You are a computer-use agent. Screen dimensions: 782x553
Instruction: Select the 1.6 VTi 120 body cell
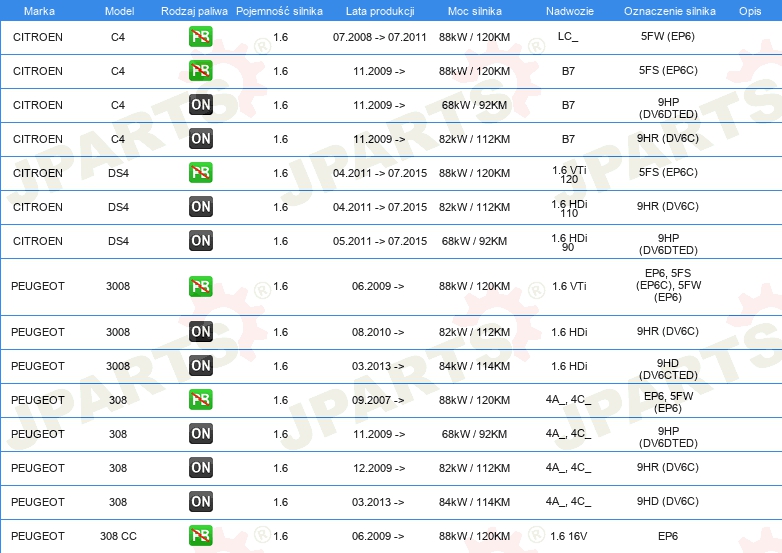tap(569, 175)
